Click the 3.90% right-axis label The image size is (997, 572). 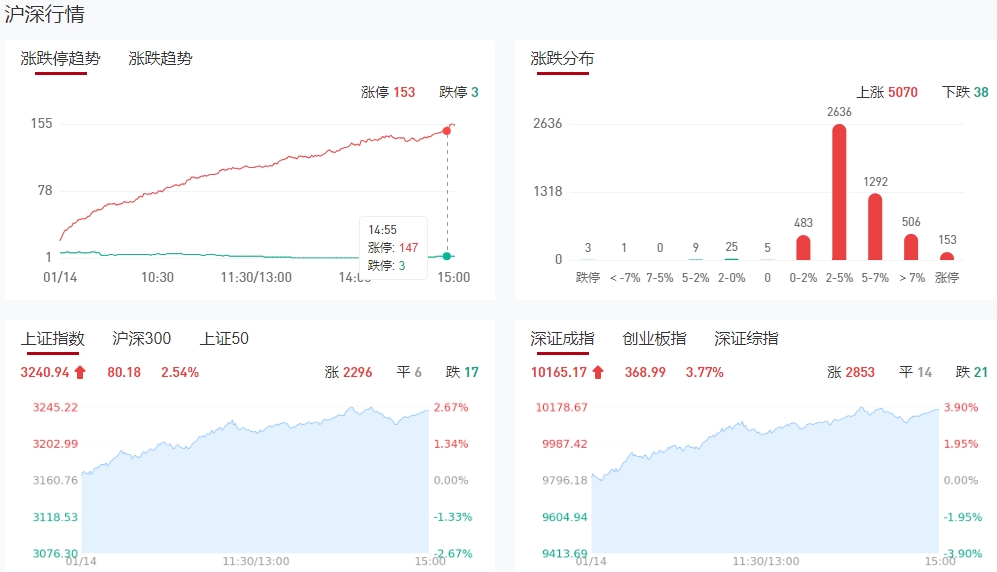point(961,407)
